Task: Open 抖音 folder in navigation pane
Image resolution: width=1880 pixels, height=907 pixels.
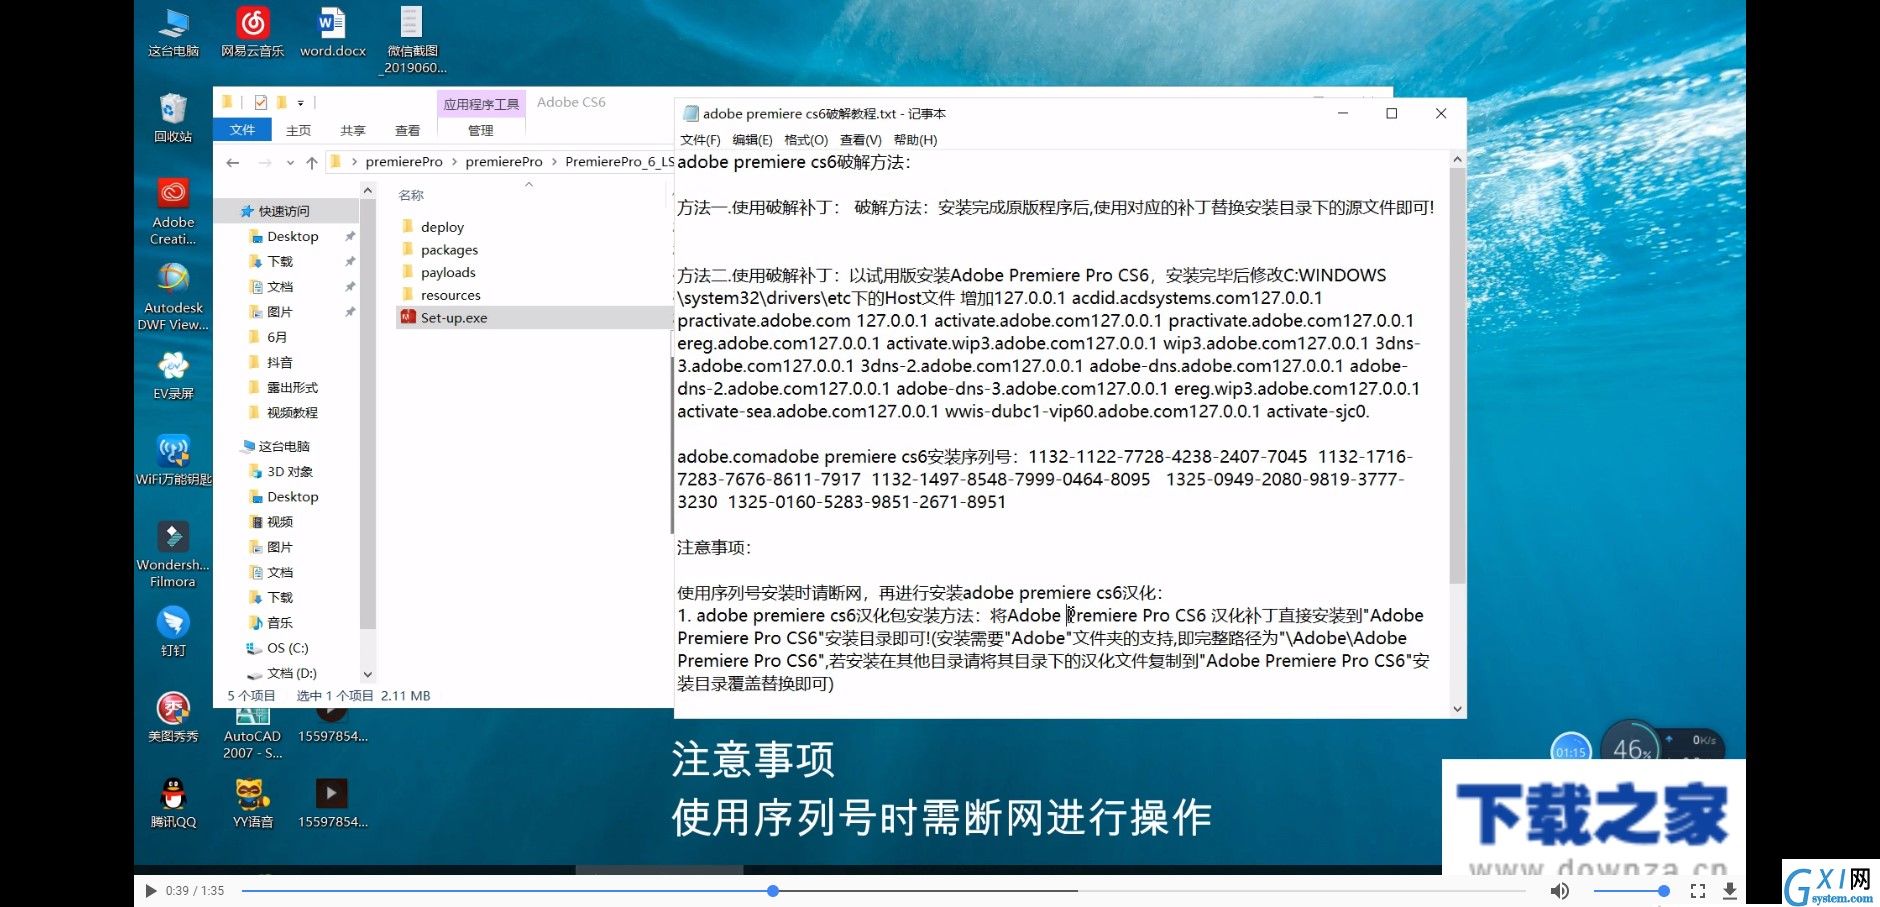Action: [280, 362]
